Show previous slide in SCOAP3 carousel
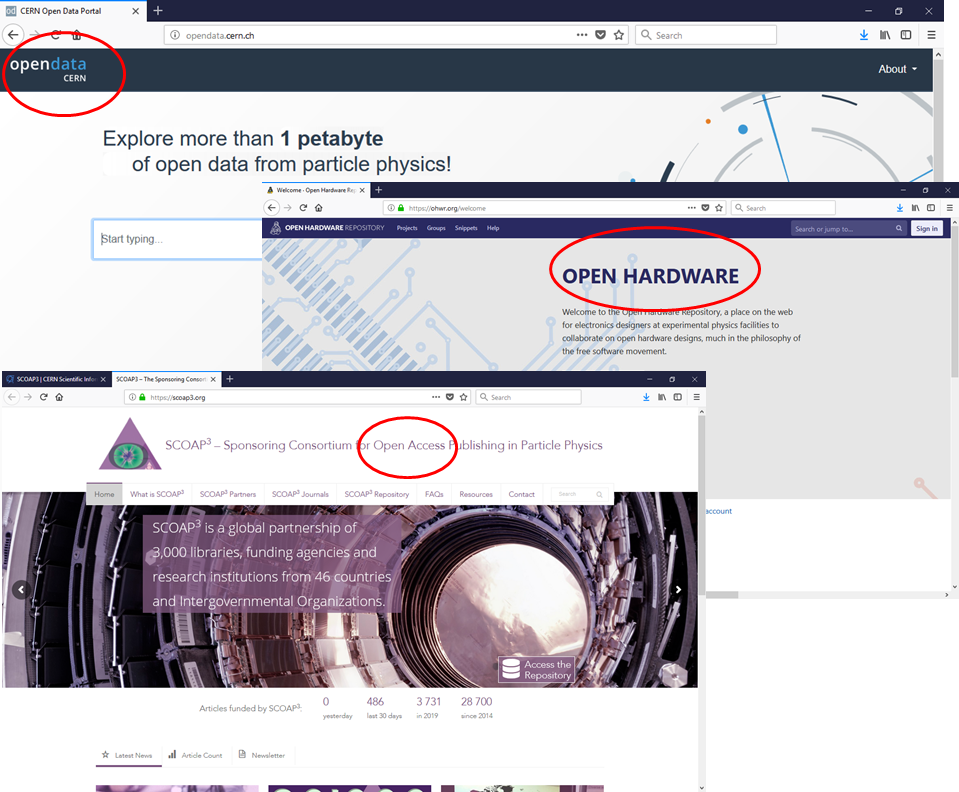Screen dimensions: 959x792 (21, 590)
